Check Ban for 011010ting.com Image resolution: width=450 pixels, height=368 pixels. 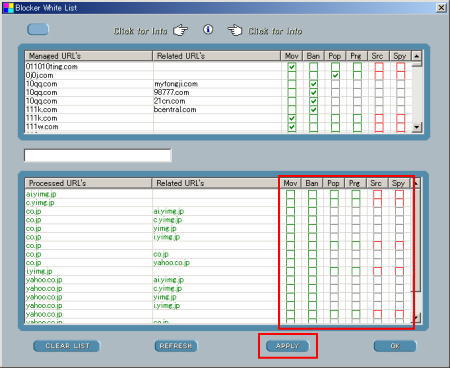[313, 67]
